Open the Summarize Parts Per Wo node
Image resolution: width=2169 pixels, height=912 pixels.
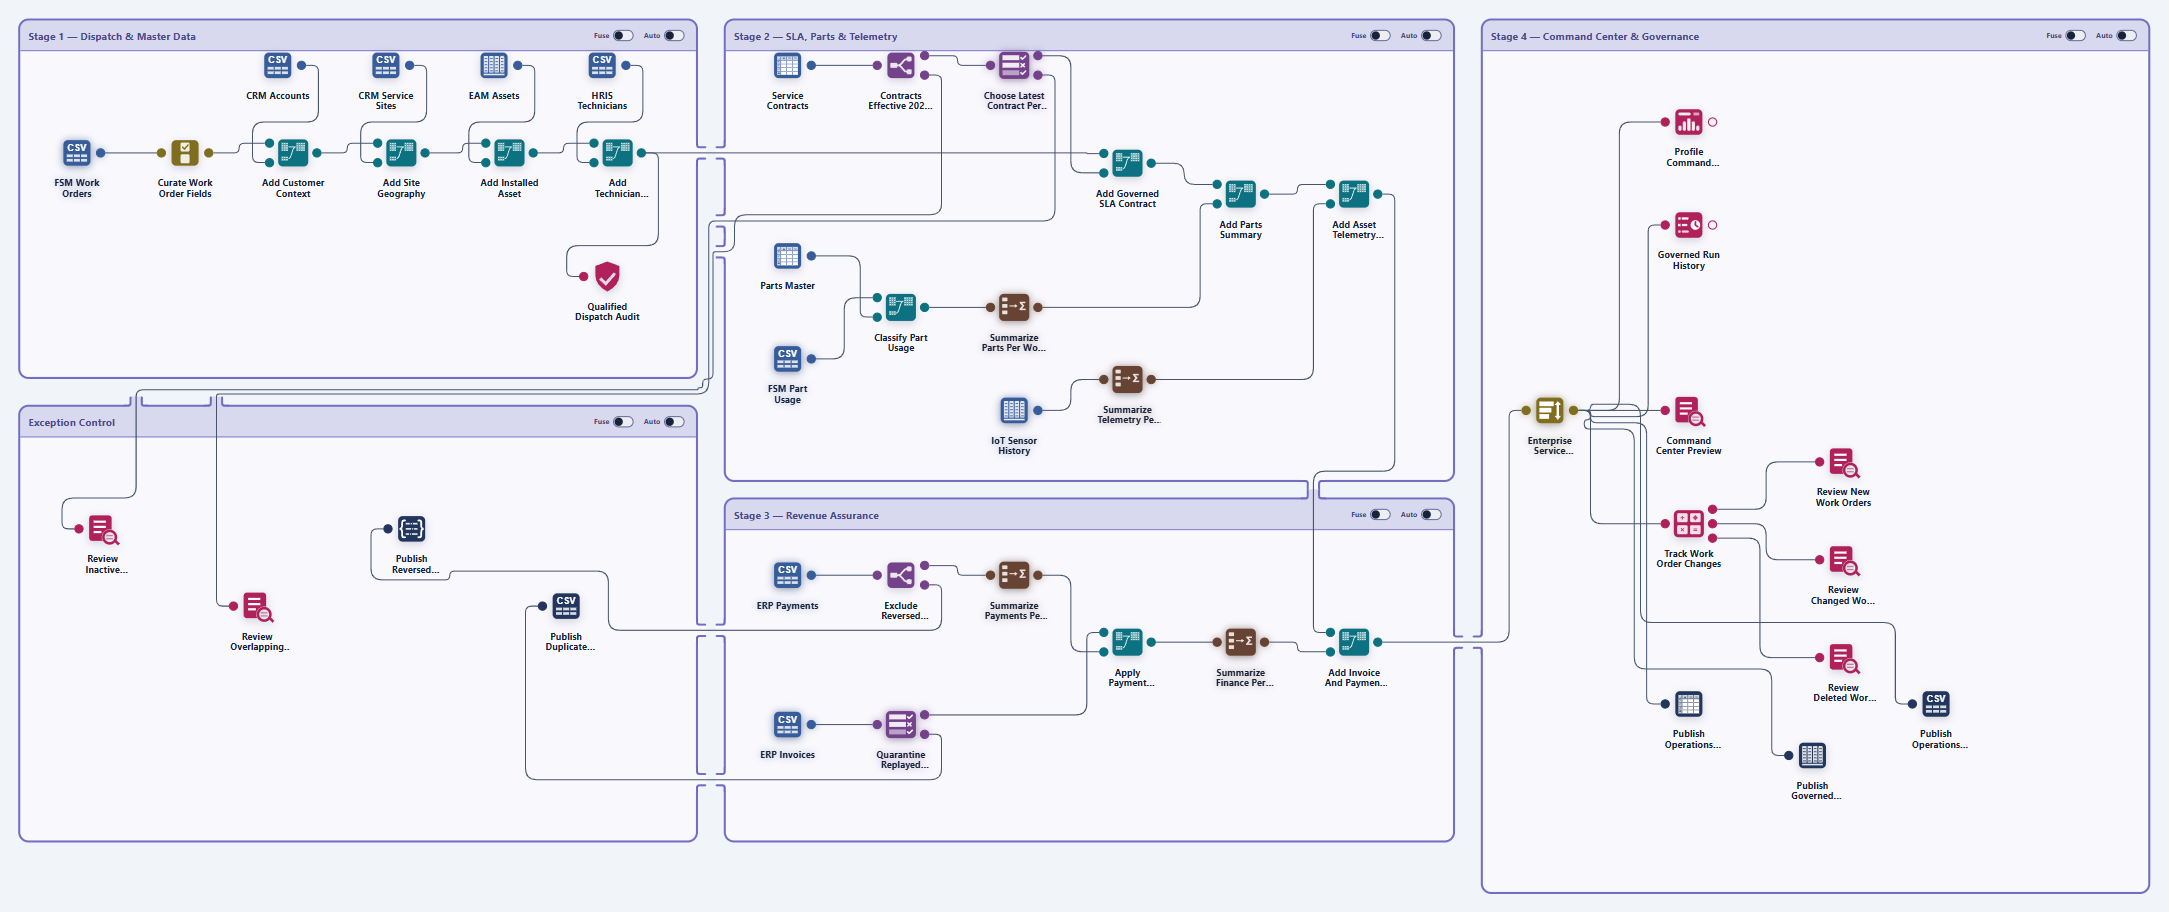pos(1014,308)
